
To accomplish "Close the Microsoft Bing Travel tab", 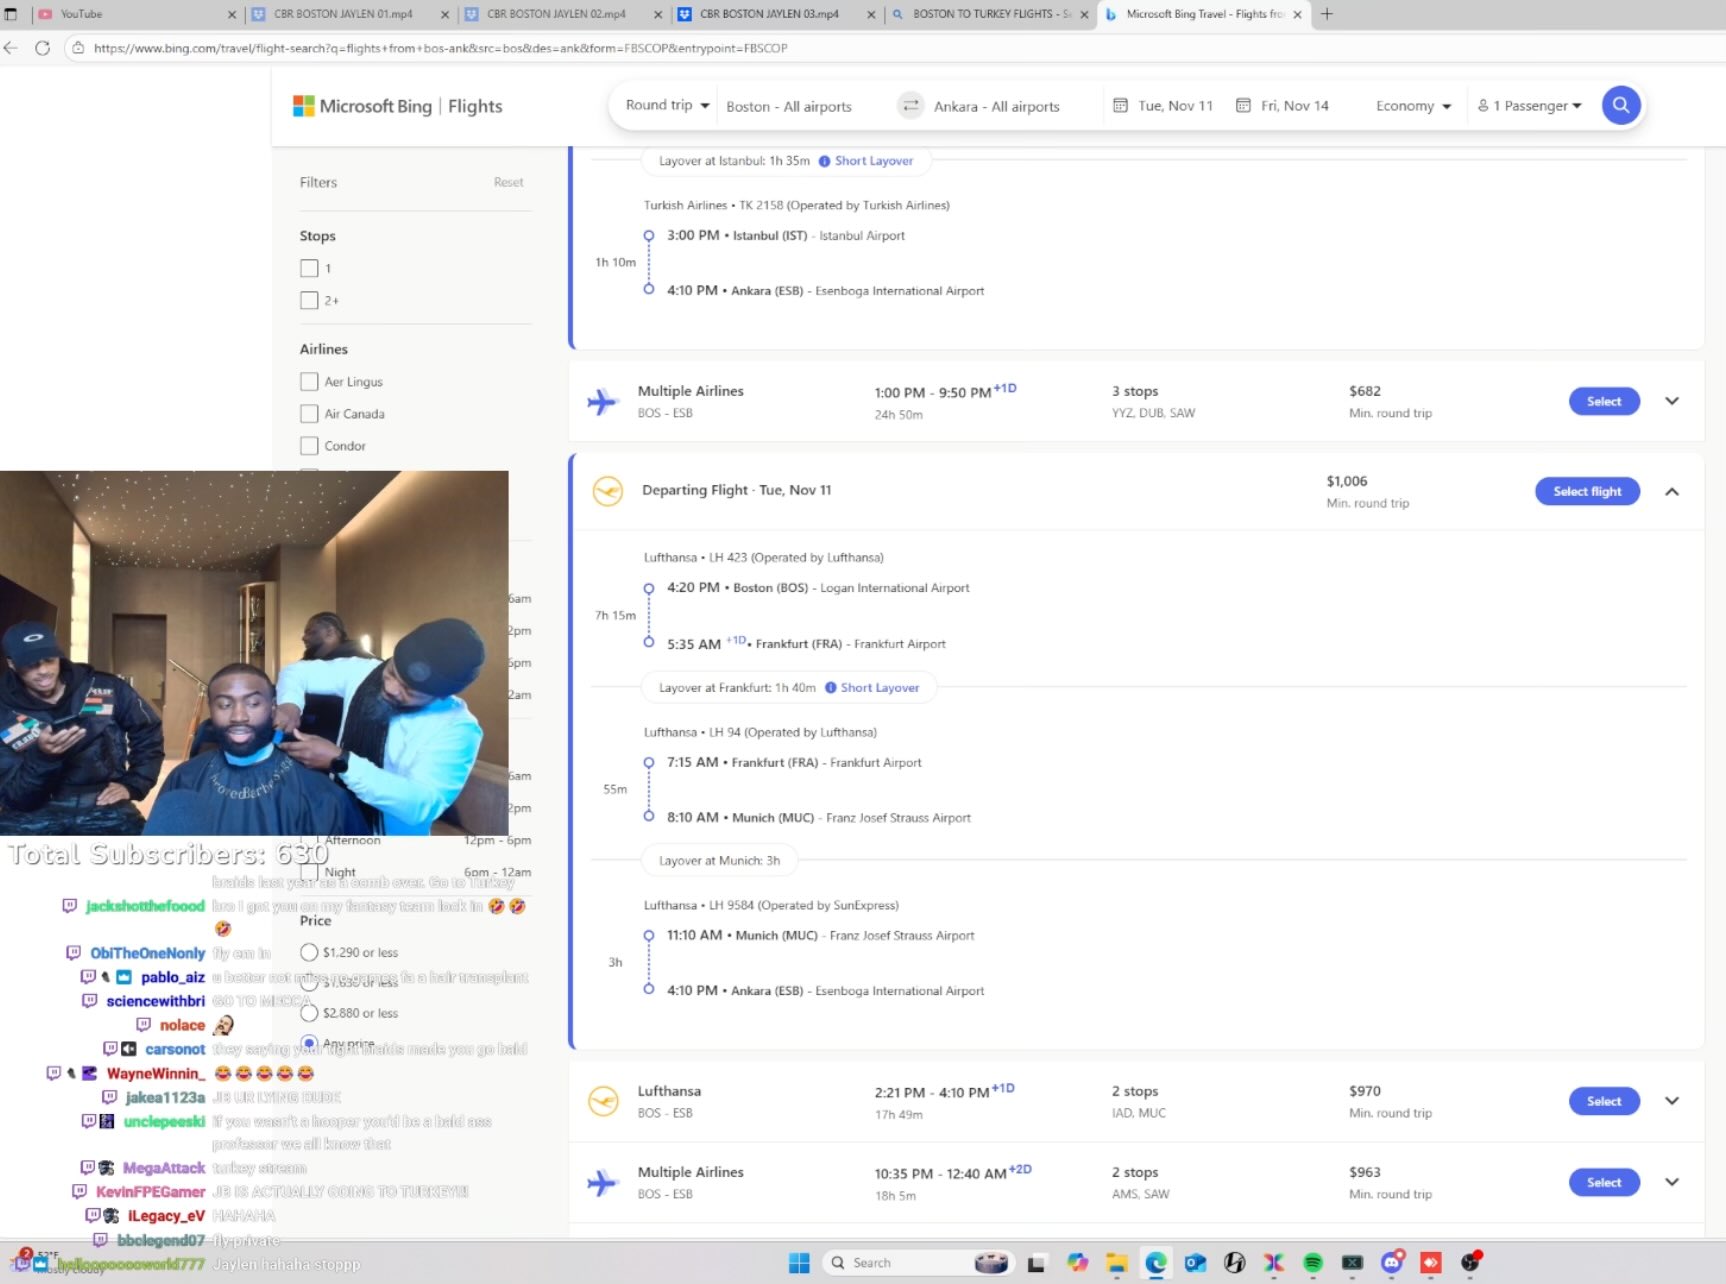I will click(x=1297, y=15).
